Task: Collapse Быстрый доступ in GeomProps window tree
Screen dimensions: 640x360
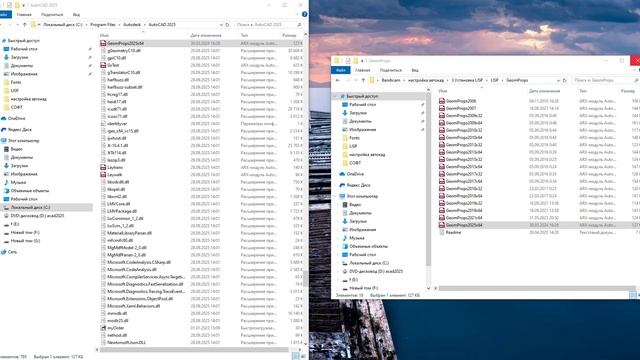Action: [x=336, y=96]
